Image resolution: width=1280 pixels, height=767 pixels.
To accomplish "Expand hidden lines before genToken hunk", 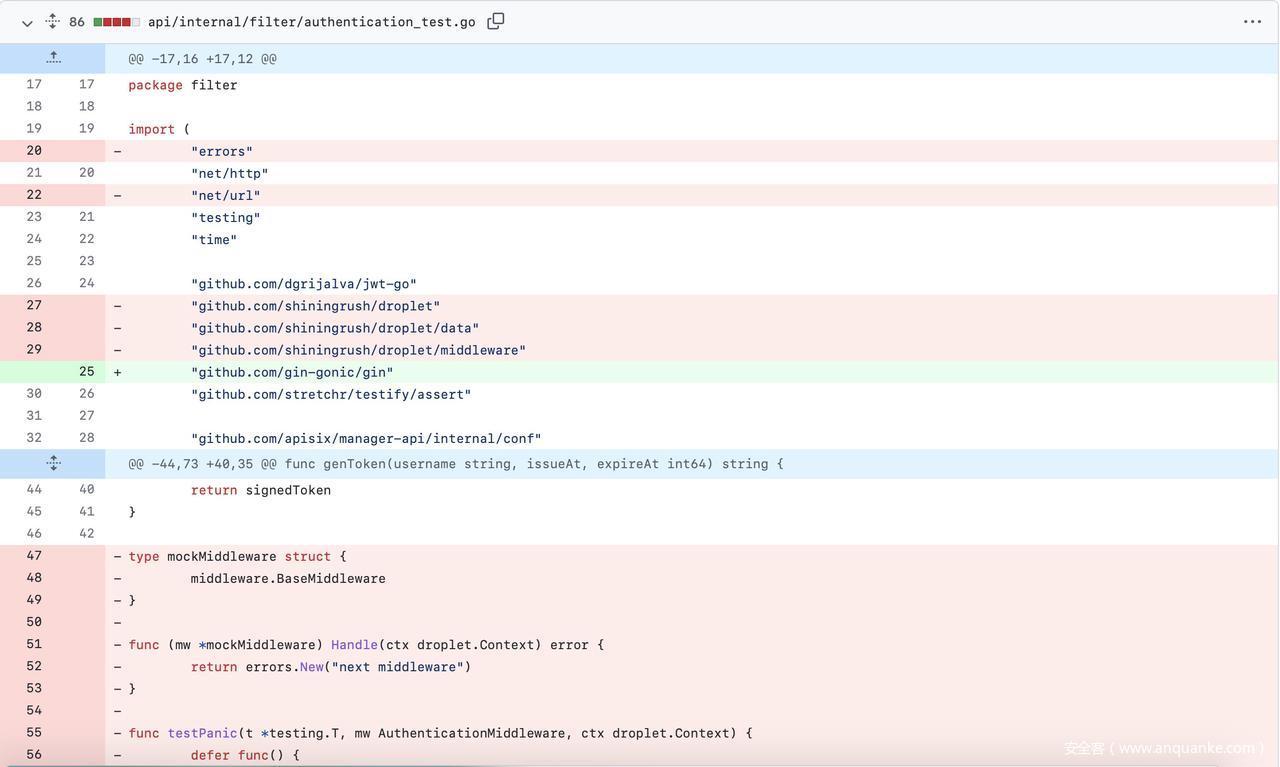I will pos(53,463).
